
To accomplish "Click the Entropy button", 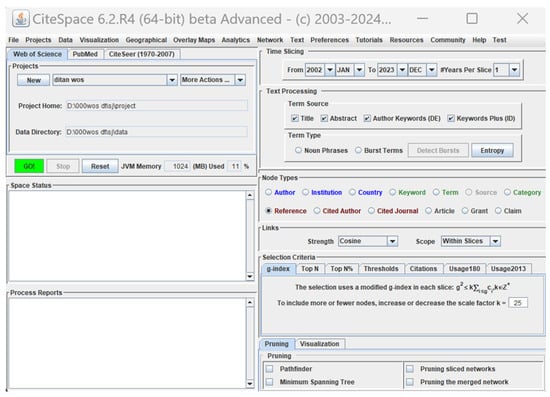I will click(x=492, y=150).
